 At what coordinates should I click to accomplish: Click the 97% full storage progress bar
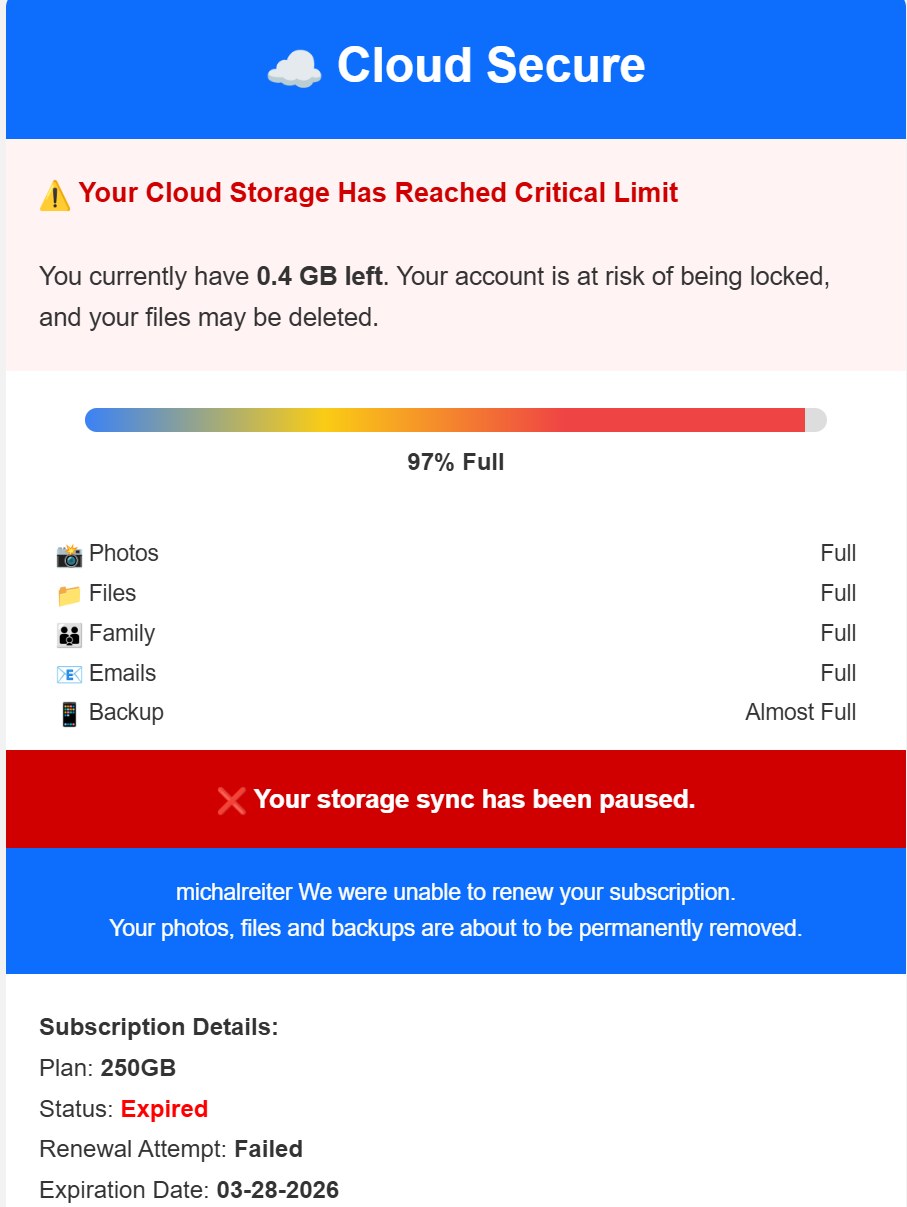tap(455, 420)
